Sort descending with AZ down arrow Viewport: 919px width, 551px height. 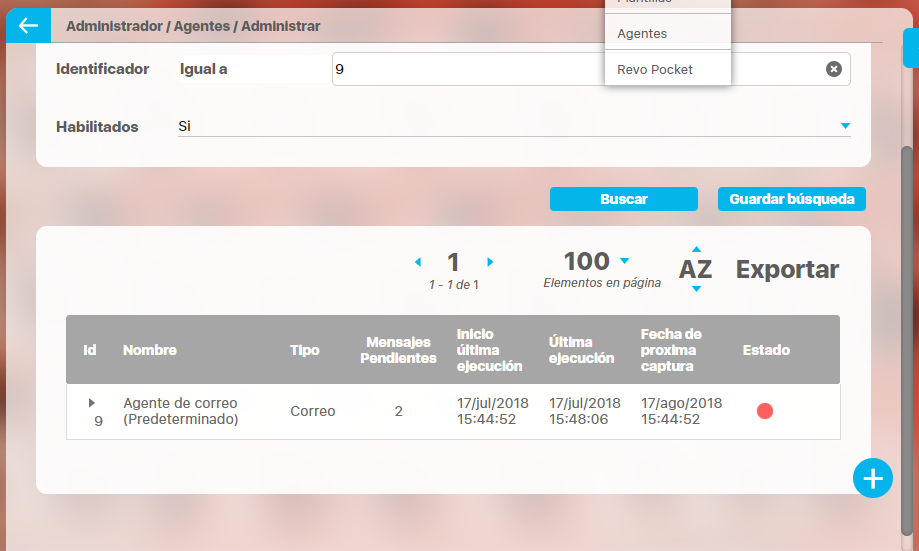696,288
